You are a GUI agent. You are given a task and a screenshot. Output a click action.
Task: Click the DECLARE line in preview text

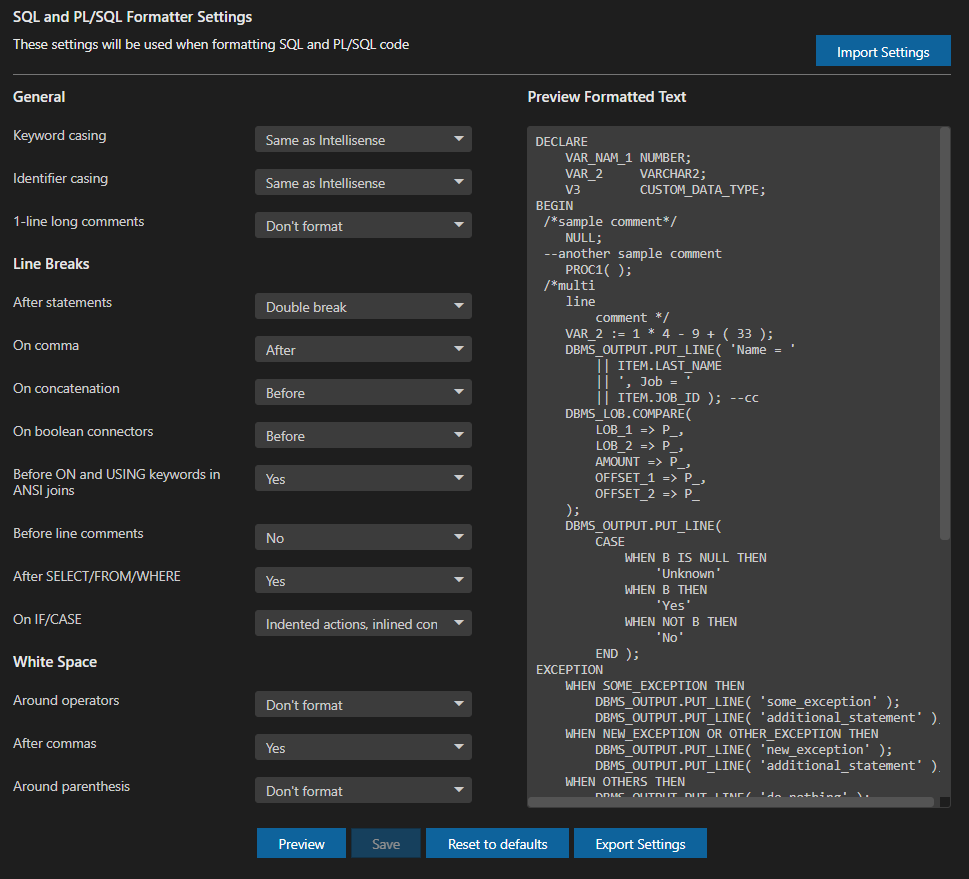click(561, 142)
